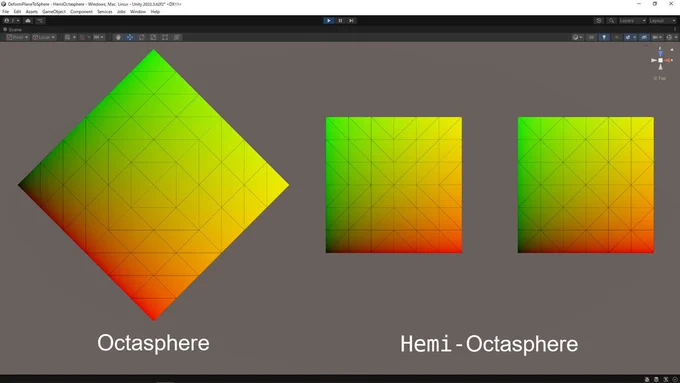The height and width of the screenshot is (383, 680).
Task: Open the Pivot handle position dropdown
Action: tap(17, 37)
